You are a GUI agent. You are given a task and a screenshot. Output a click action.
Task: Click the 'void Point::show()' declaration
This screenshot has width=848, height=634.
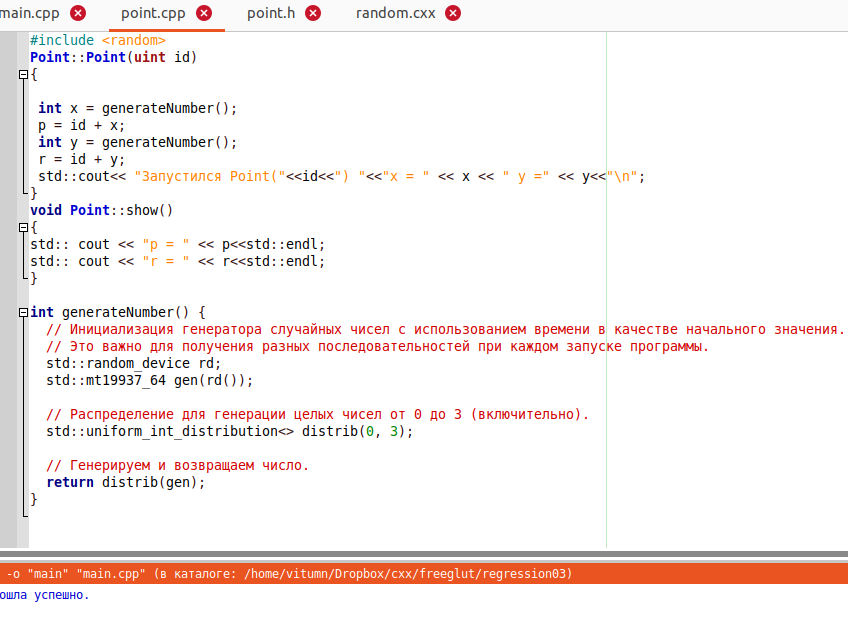pos(102,210)
